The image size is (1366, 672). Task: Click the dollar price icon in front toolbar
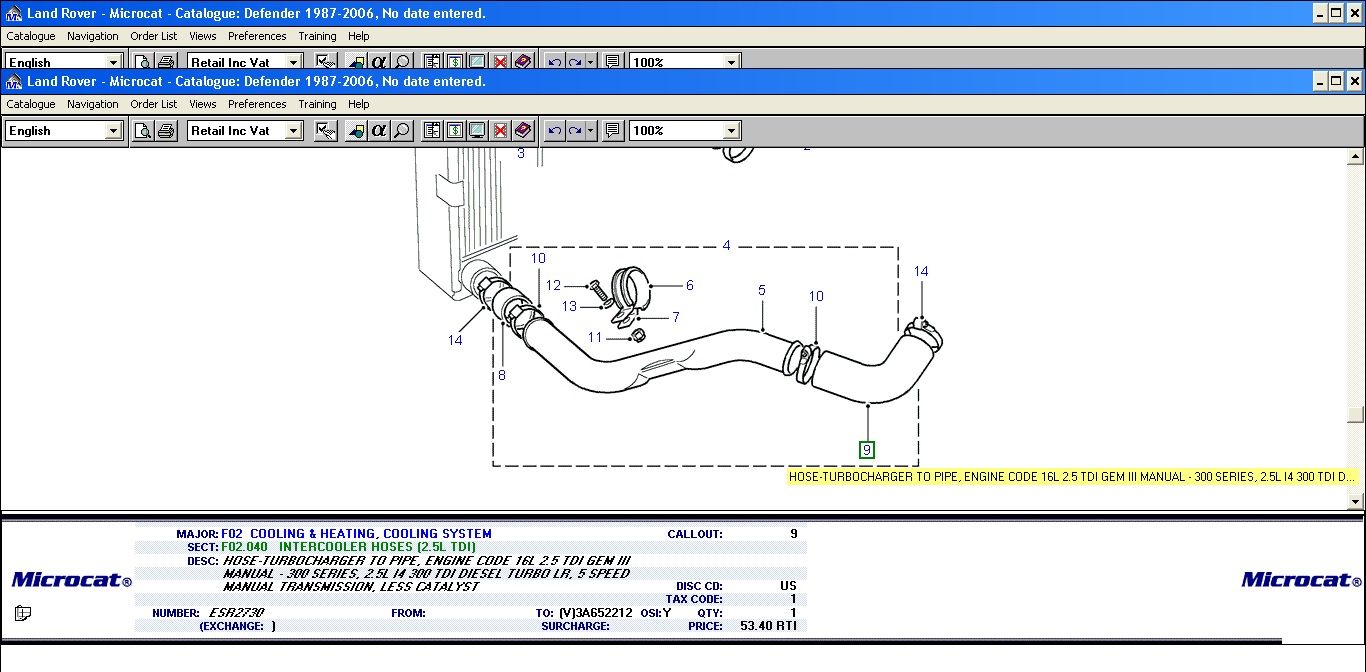pos(455,131)
